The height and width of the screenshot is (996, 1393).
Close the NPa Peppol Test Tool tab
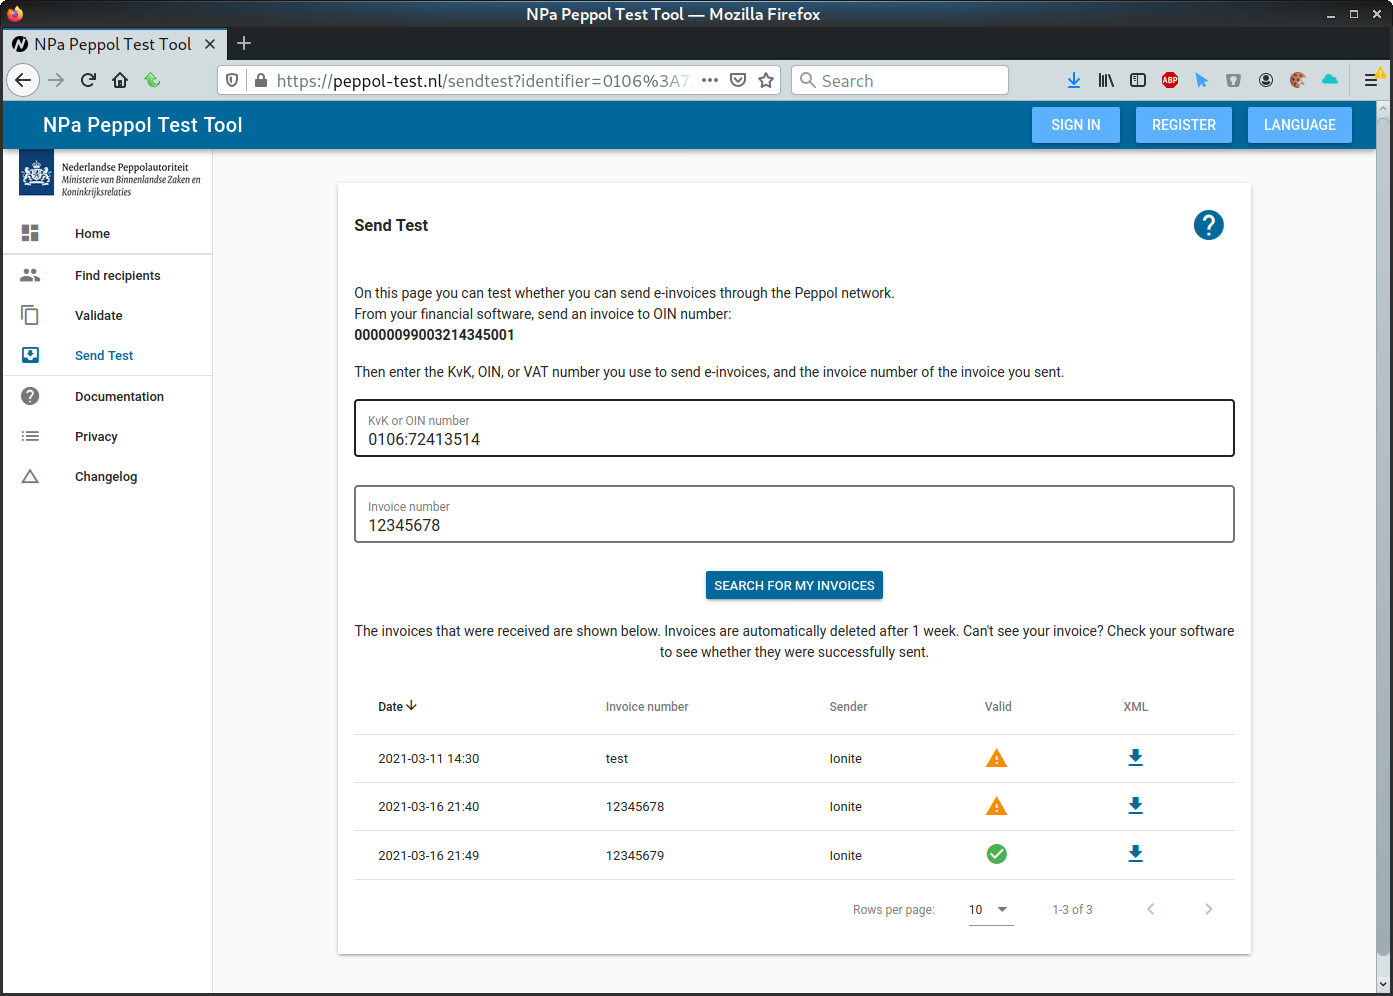click(x=210, y=44)
